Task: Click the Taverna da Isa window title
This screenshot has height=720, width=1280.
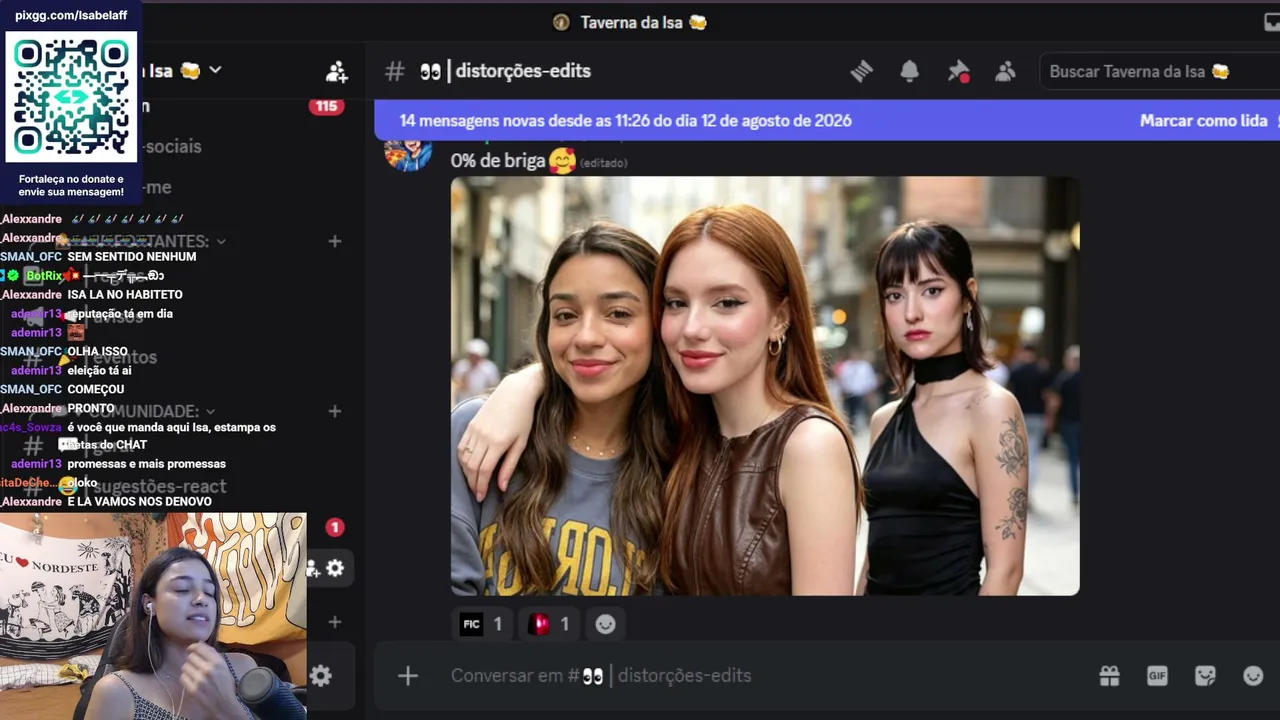Action: click(630, 22)
